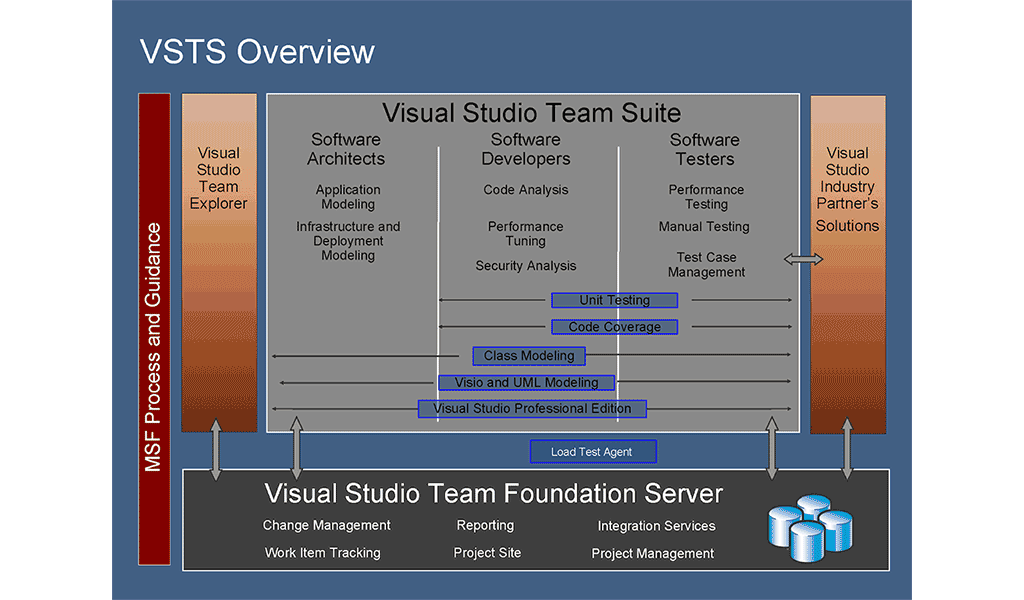Click the MSF Process and Guidance bar
The height and width of the screenshot is (600, 1024).
pyautogui.click(x=154, y=329)
